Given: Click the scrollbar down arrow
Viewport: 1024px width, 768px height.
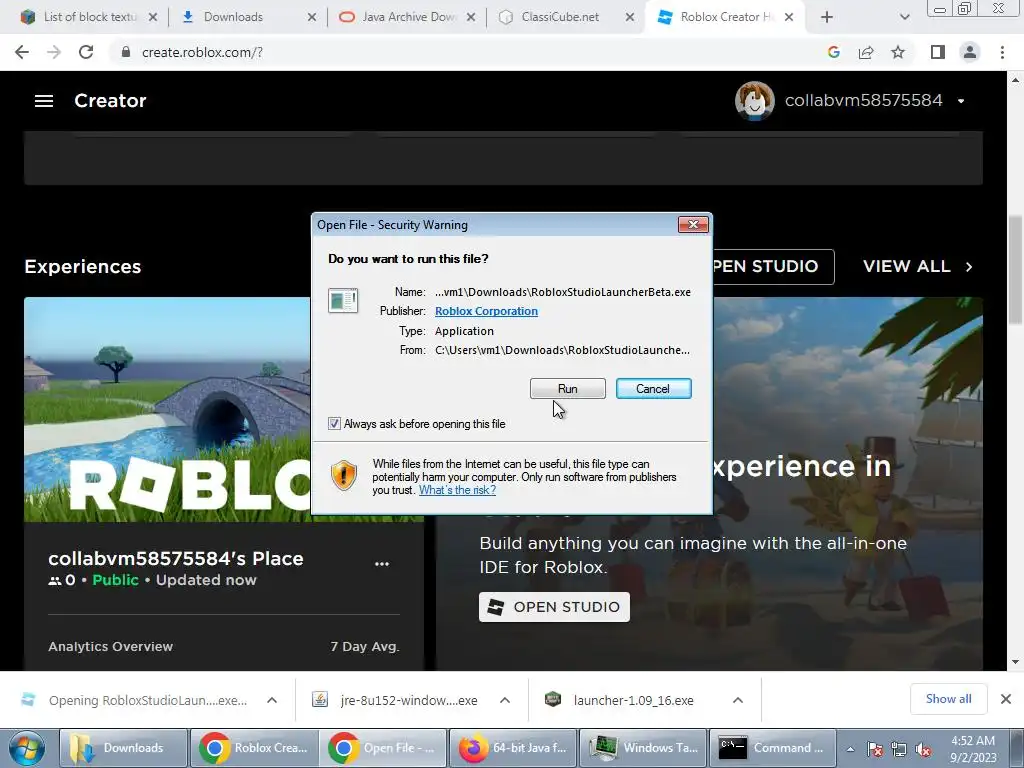Looking at the screenshot, I should pyautogui.click(x=1015, y=662).
